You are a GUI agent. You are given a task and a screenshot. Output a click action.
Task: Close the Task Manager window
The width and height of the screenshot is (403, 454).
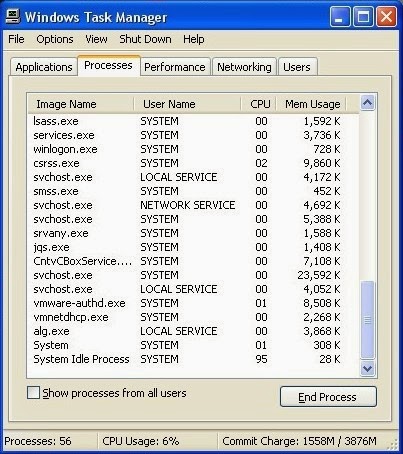[386, 17]
